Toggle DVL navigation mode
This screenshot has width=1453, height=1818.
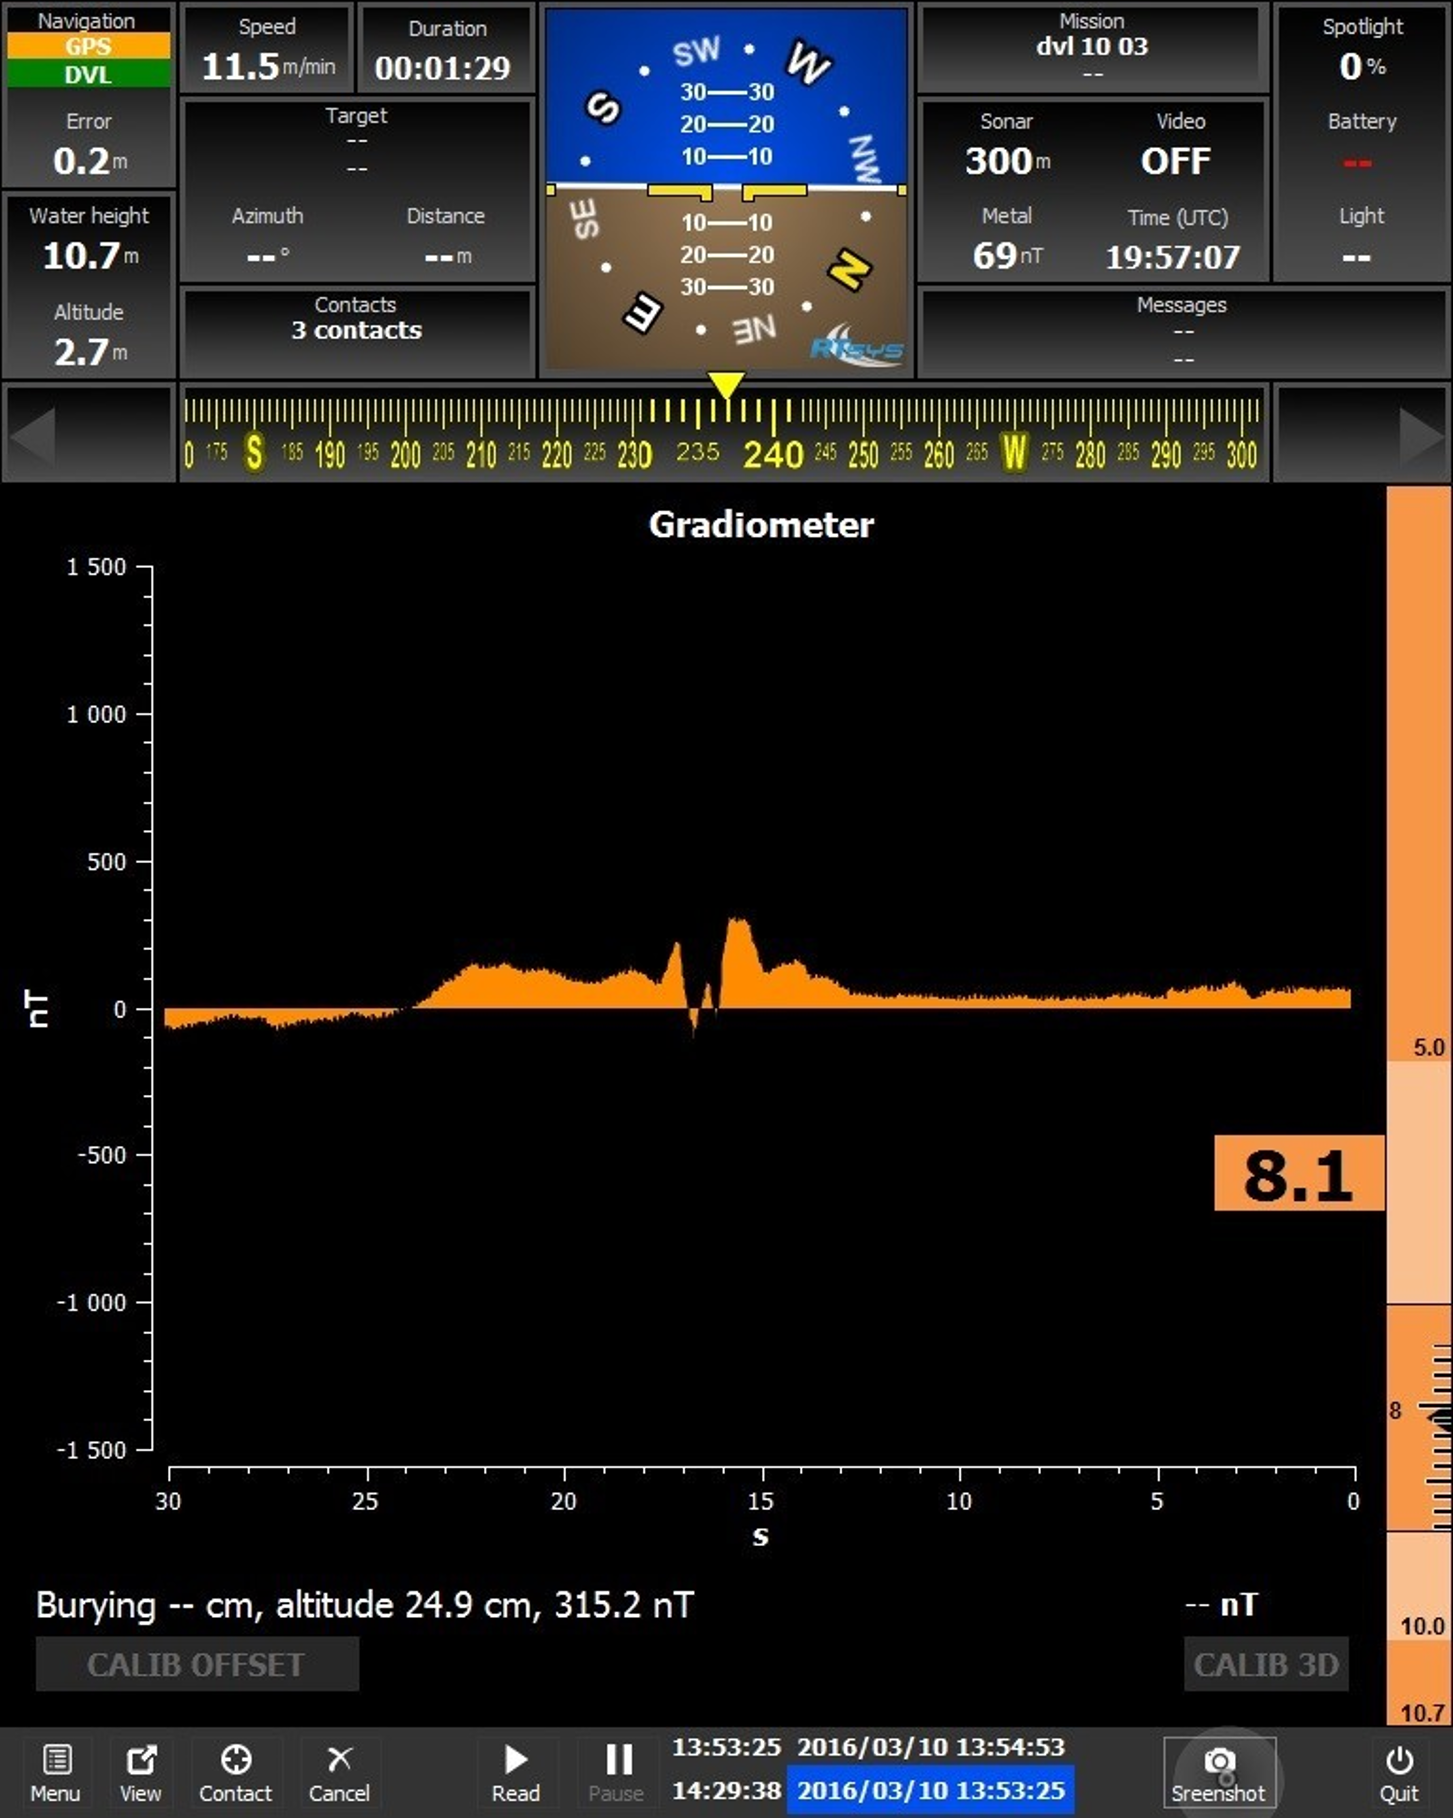(x=88, y=74)
